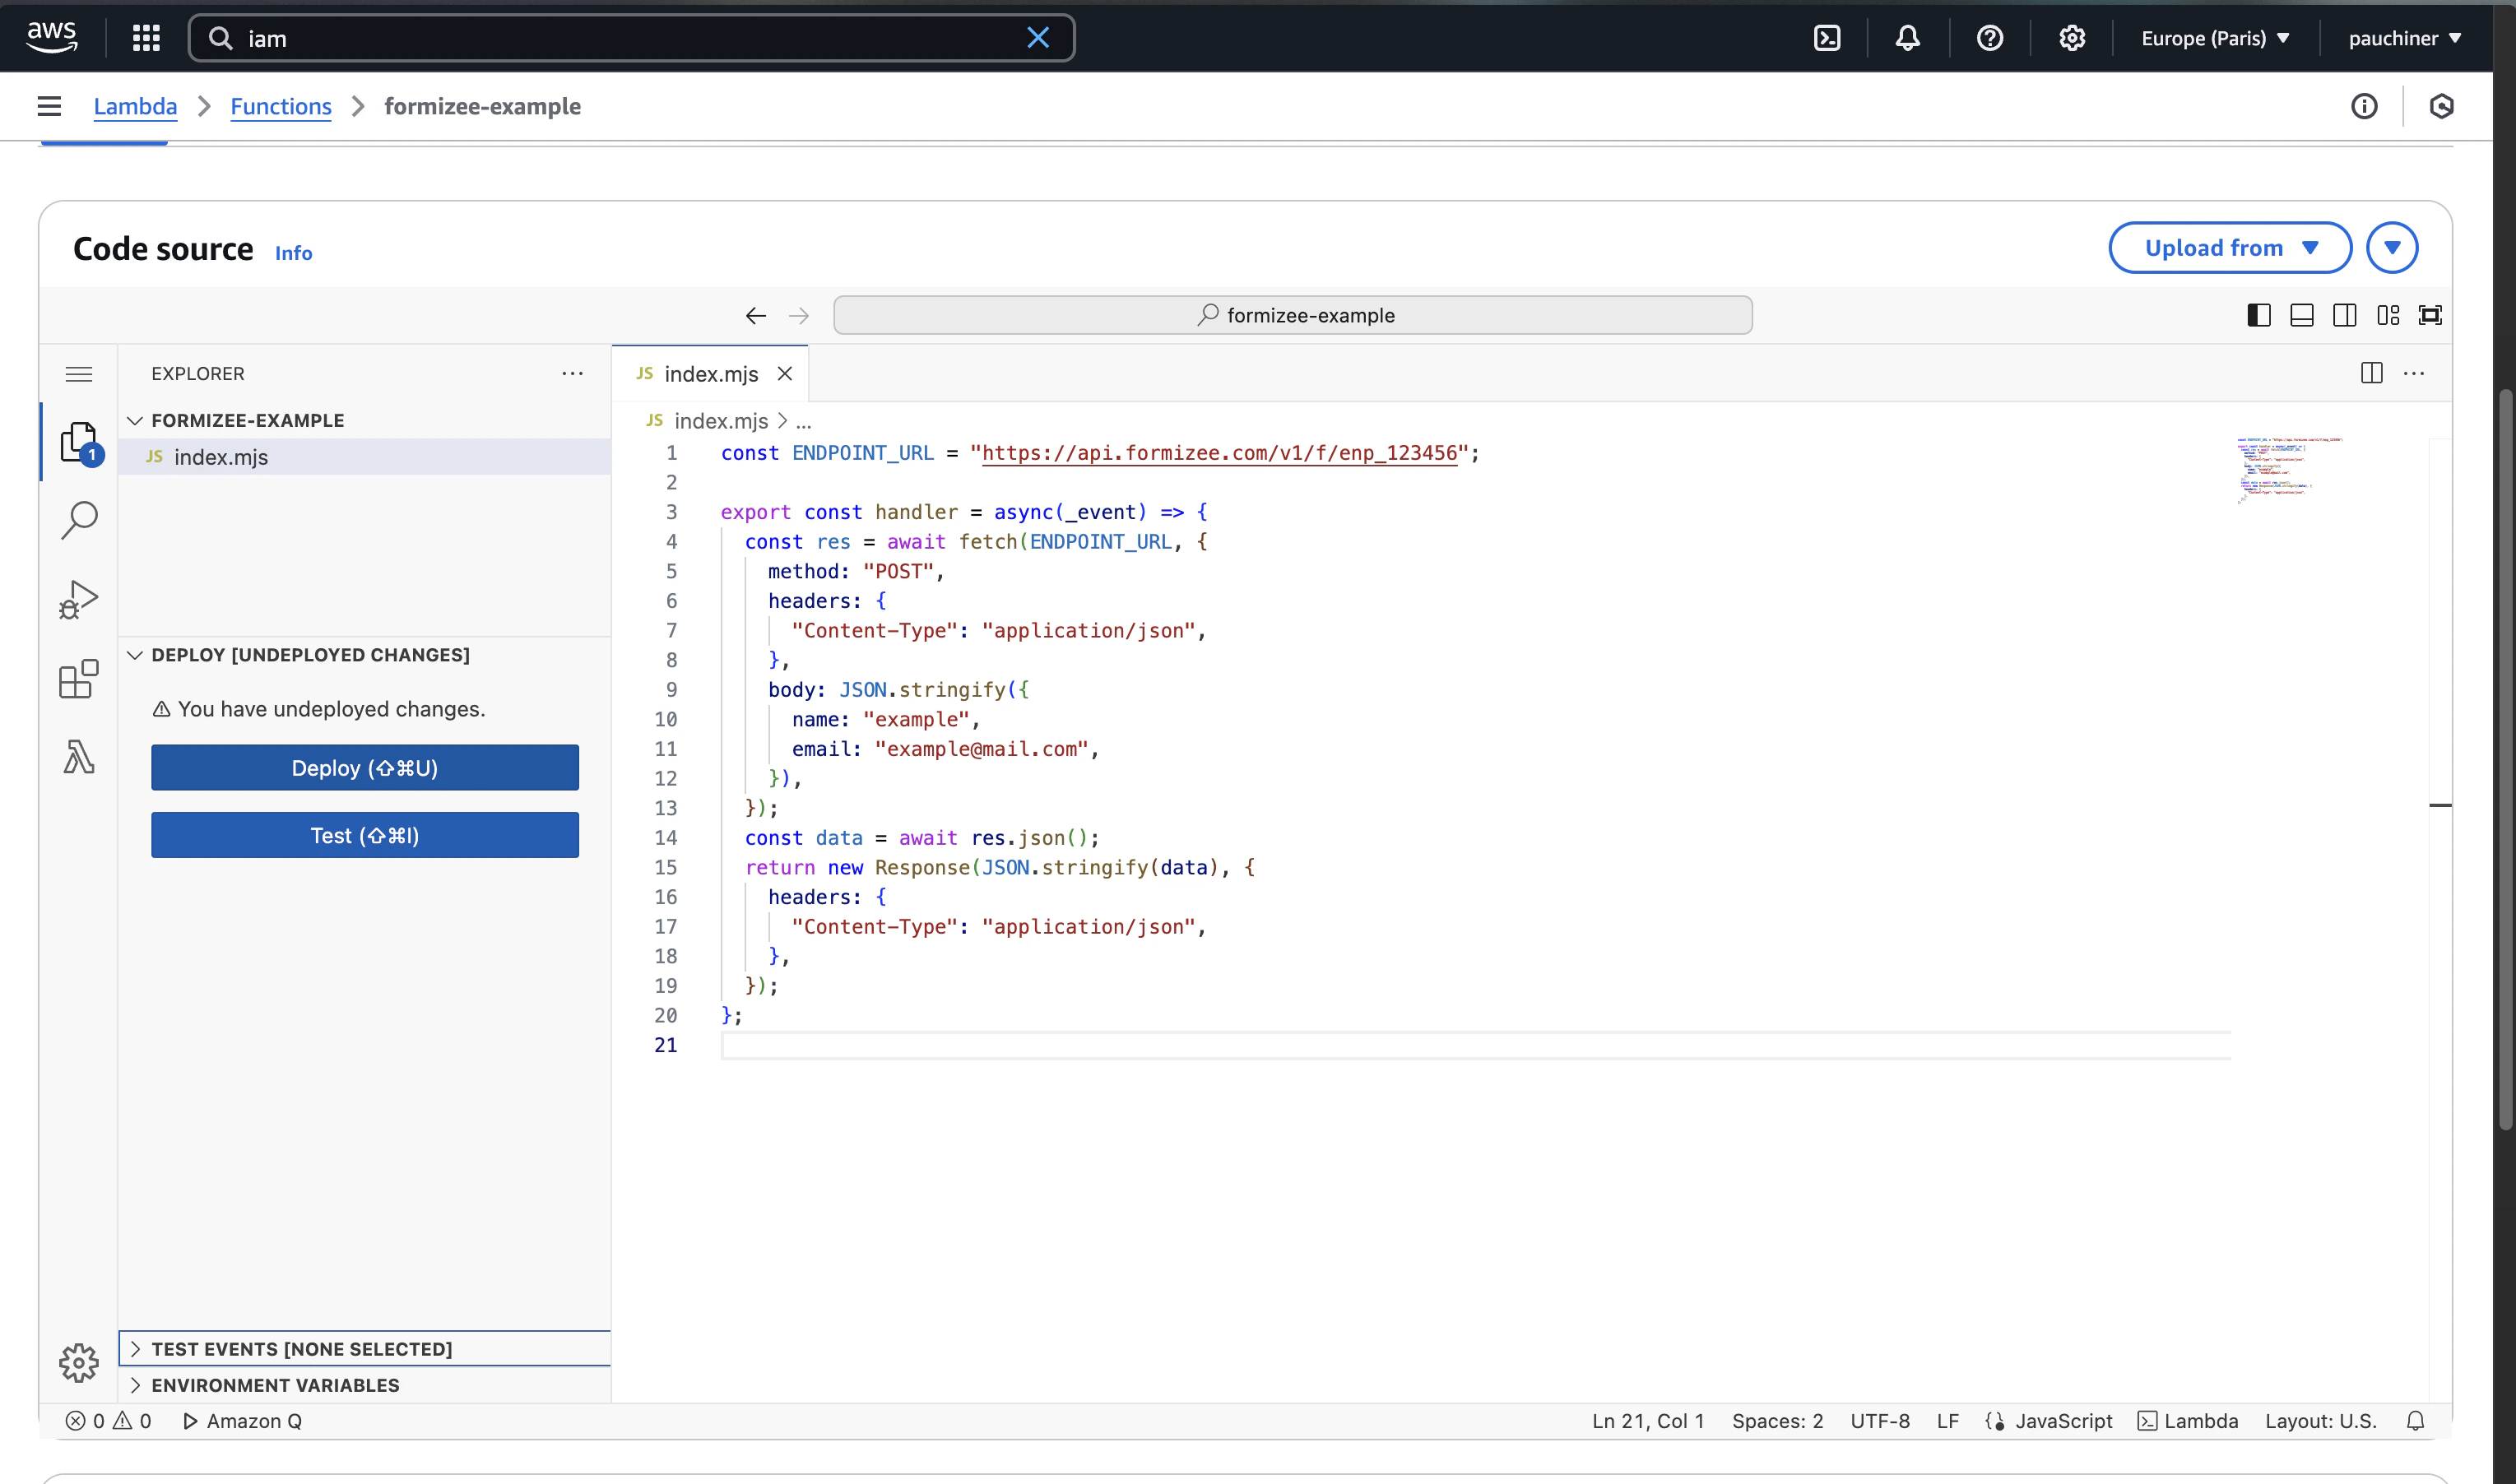Go to the Lambda breadcrumb link
Image resolution: width=2516 pixels, height=1484 pixels.
tap(135, 106)
